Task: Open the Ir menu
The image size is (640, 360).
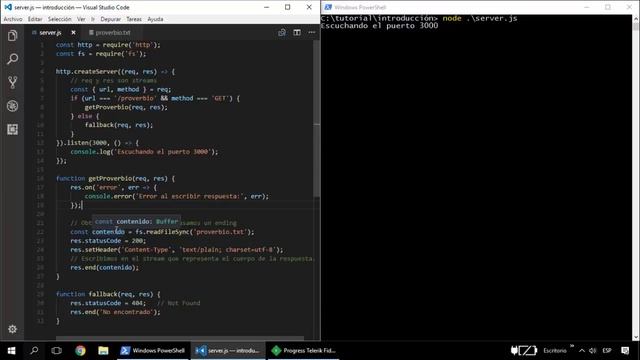Action: pyautogui.click(x=93, y=19)
